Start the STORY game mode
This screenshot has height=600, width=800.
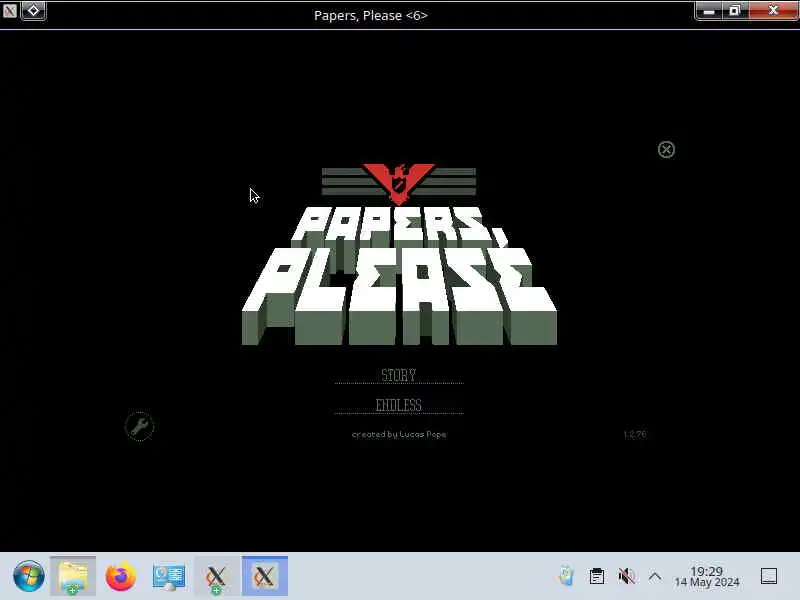(398, 376)
